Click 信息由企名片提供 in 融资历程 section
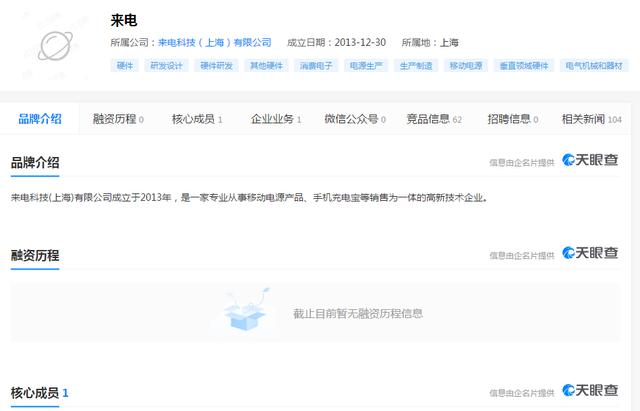Image resolution: width=640 pixels, height=411 pixels. [522, 255]
